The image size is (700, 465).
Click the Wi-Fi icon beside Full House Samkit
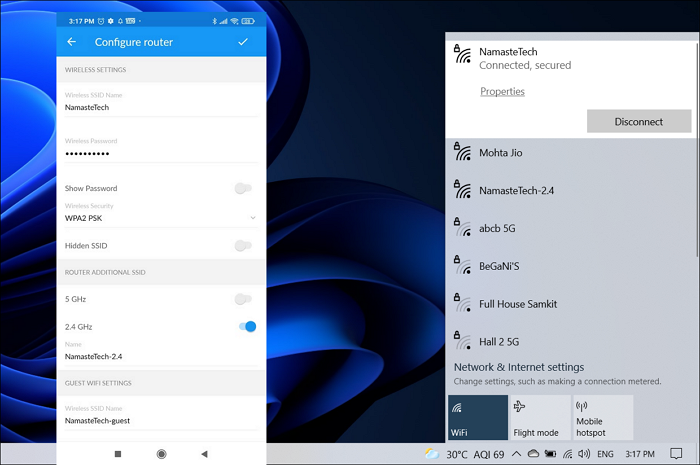point(463,303)
